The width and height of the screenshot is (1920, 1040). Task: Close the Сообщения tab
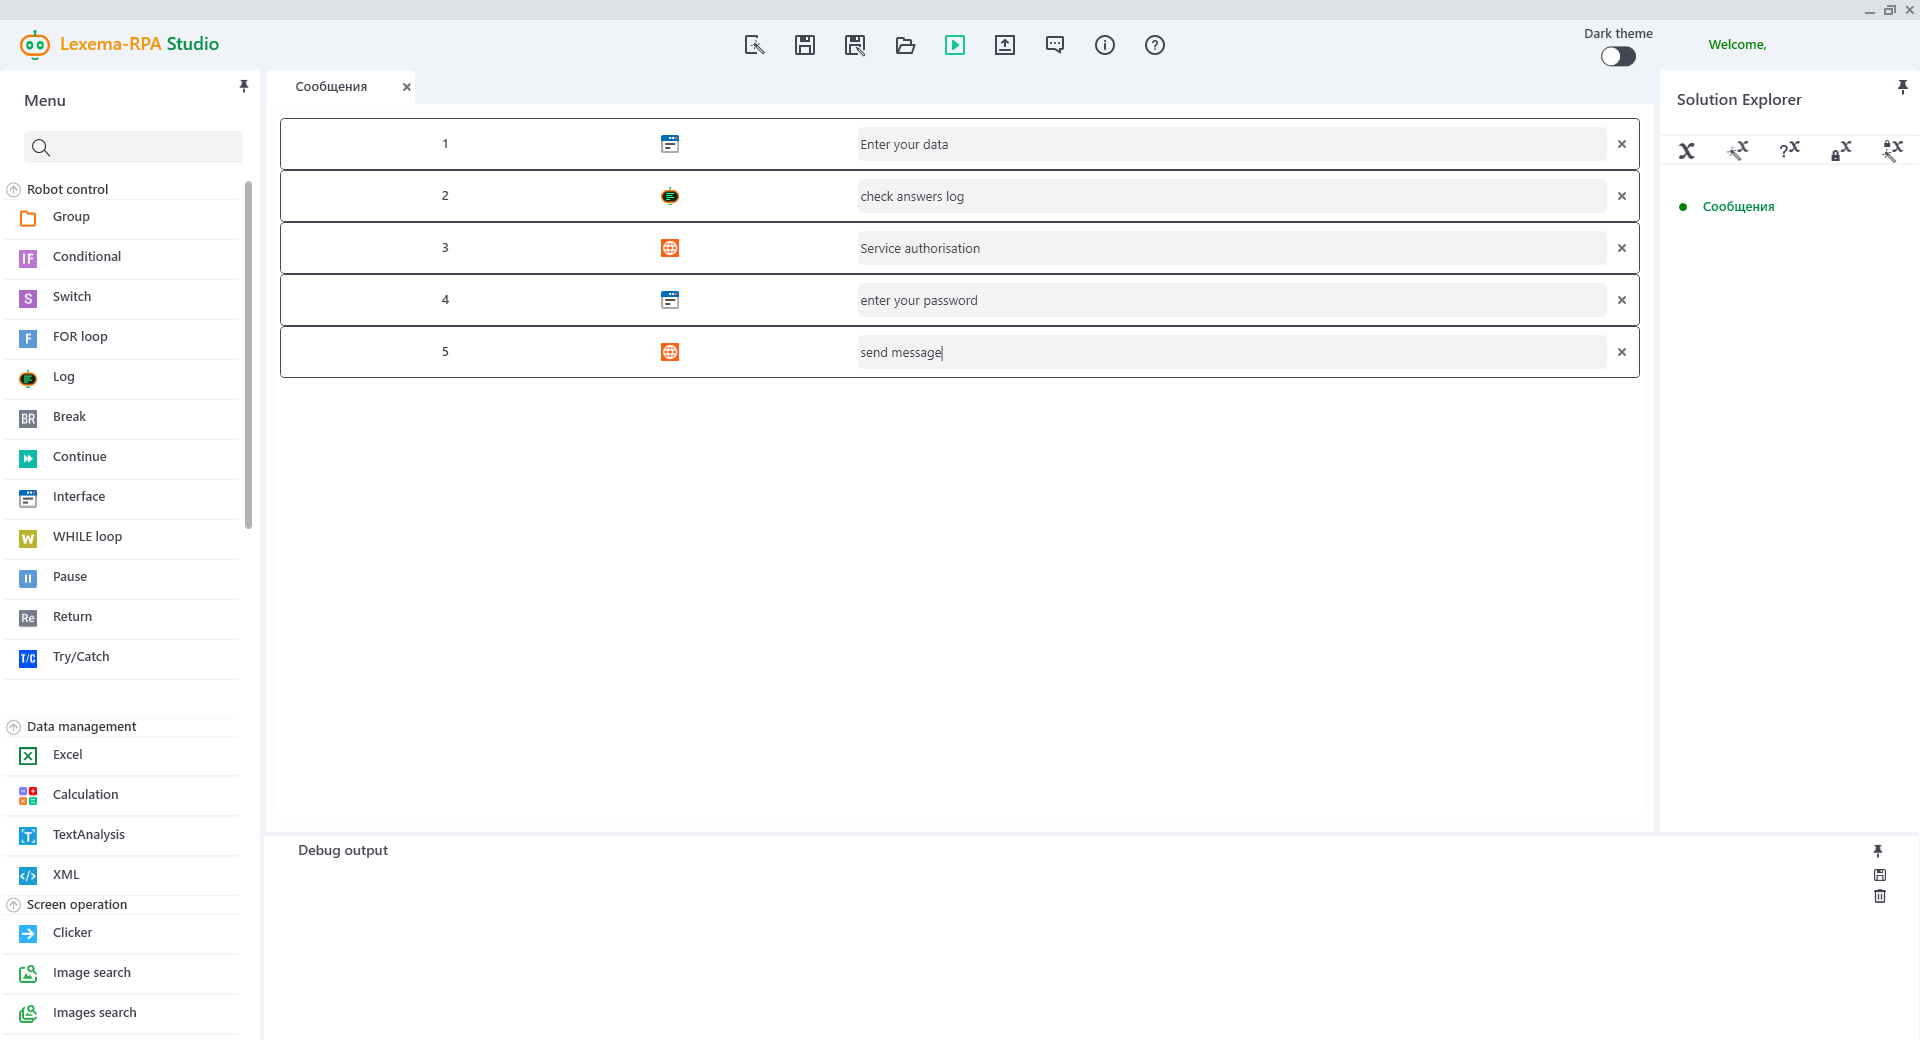pos(407,87)
